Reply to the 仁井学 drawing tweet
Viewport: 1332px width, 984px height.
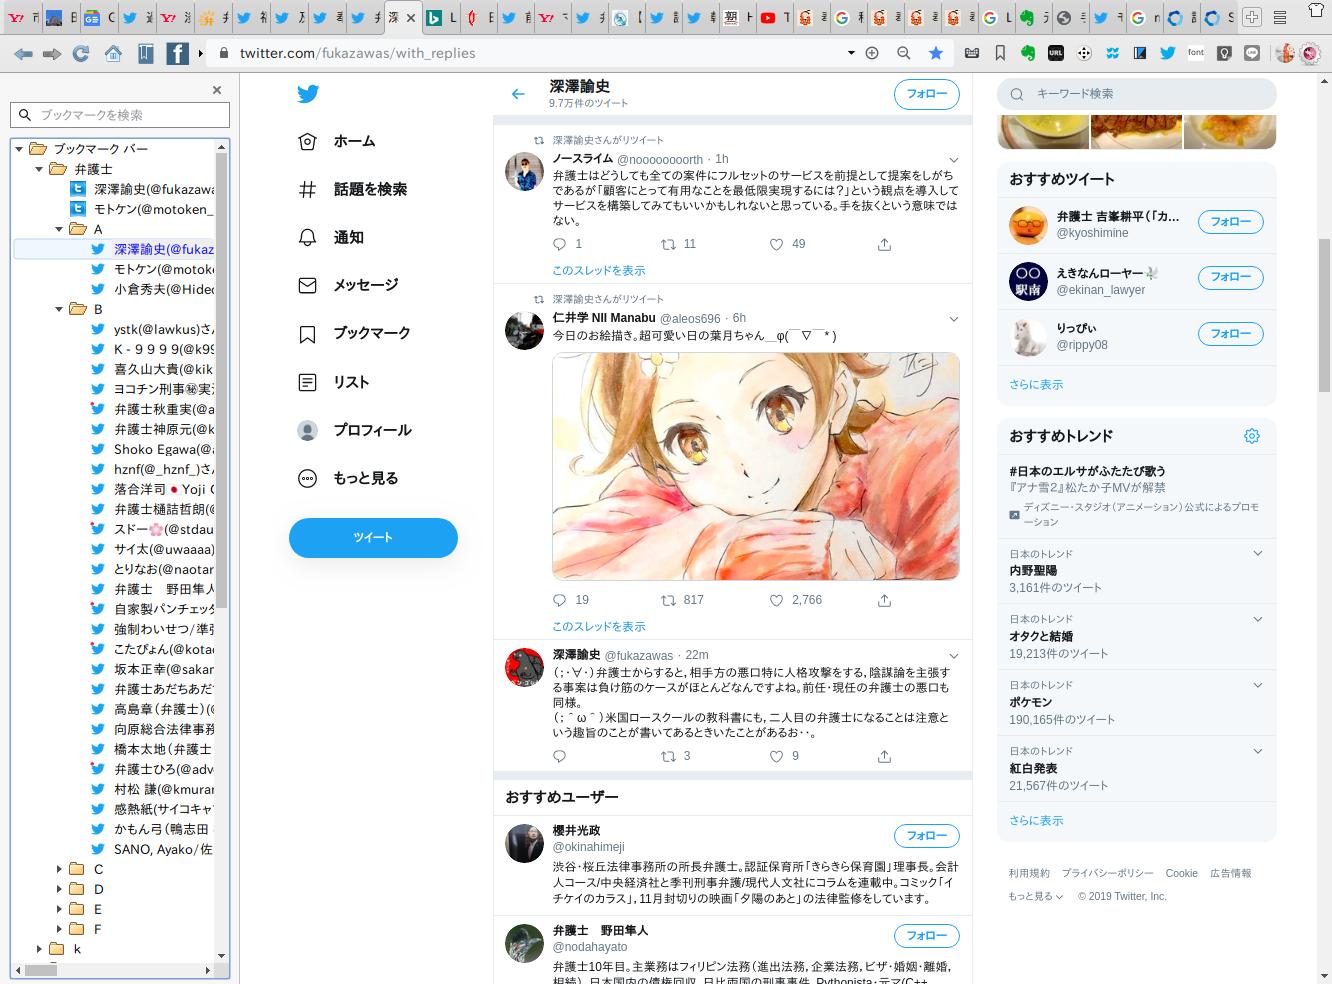(x=560, y=600)
